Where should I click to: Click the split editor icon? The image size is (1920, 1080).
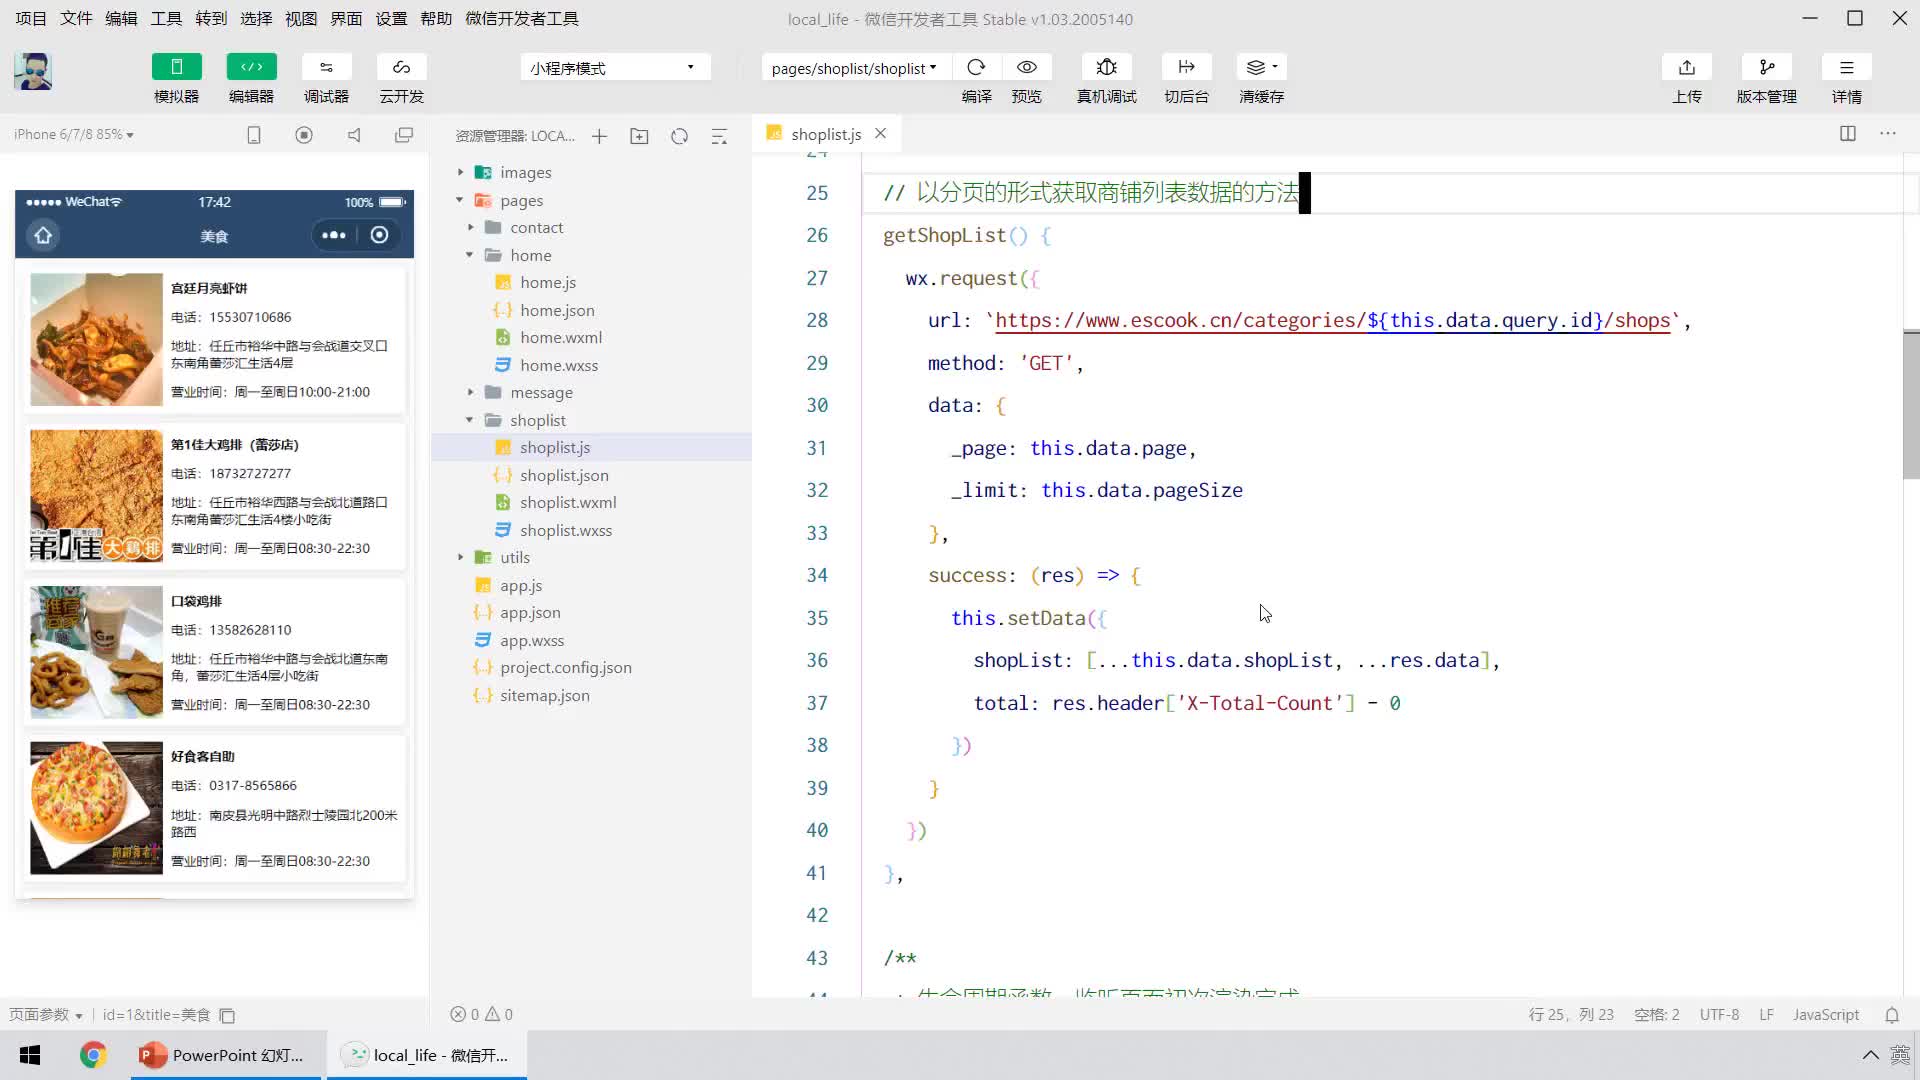point(1848,133)
